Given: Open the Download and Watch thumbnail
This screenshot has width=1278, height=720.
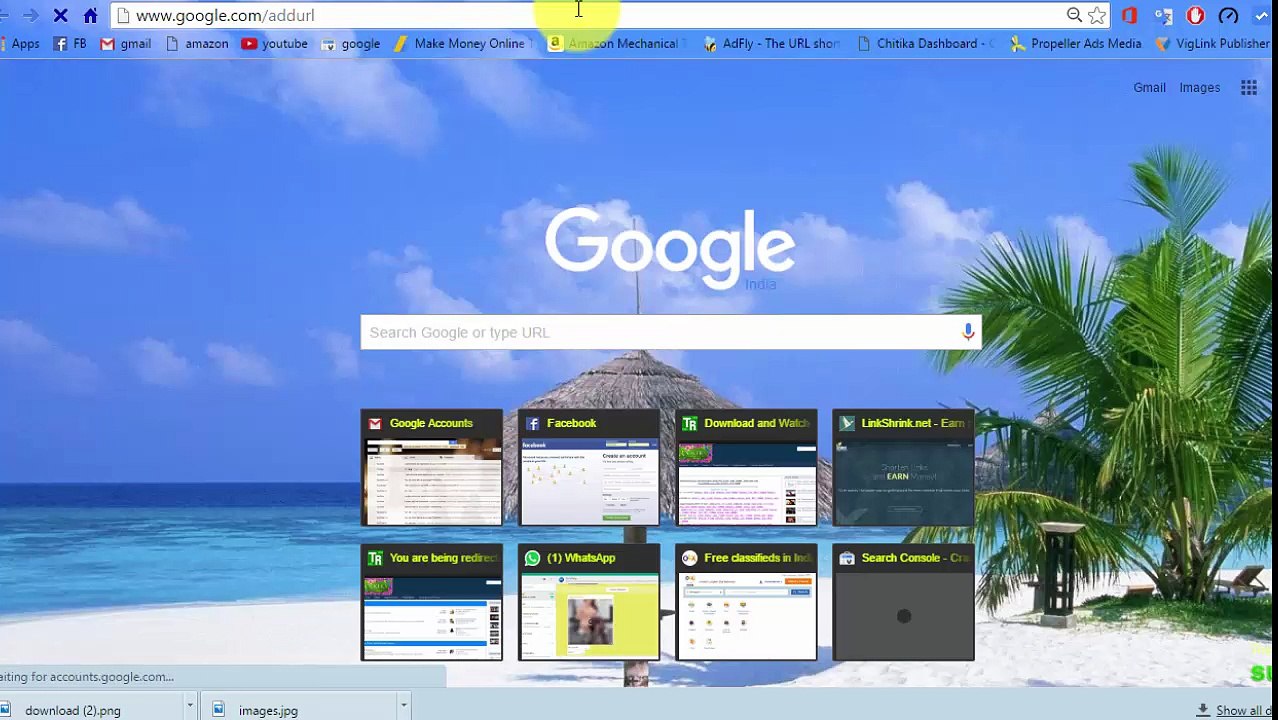Looking at the screenshot, I should pos(746,467).
